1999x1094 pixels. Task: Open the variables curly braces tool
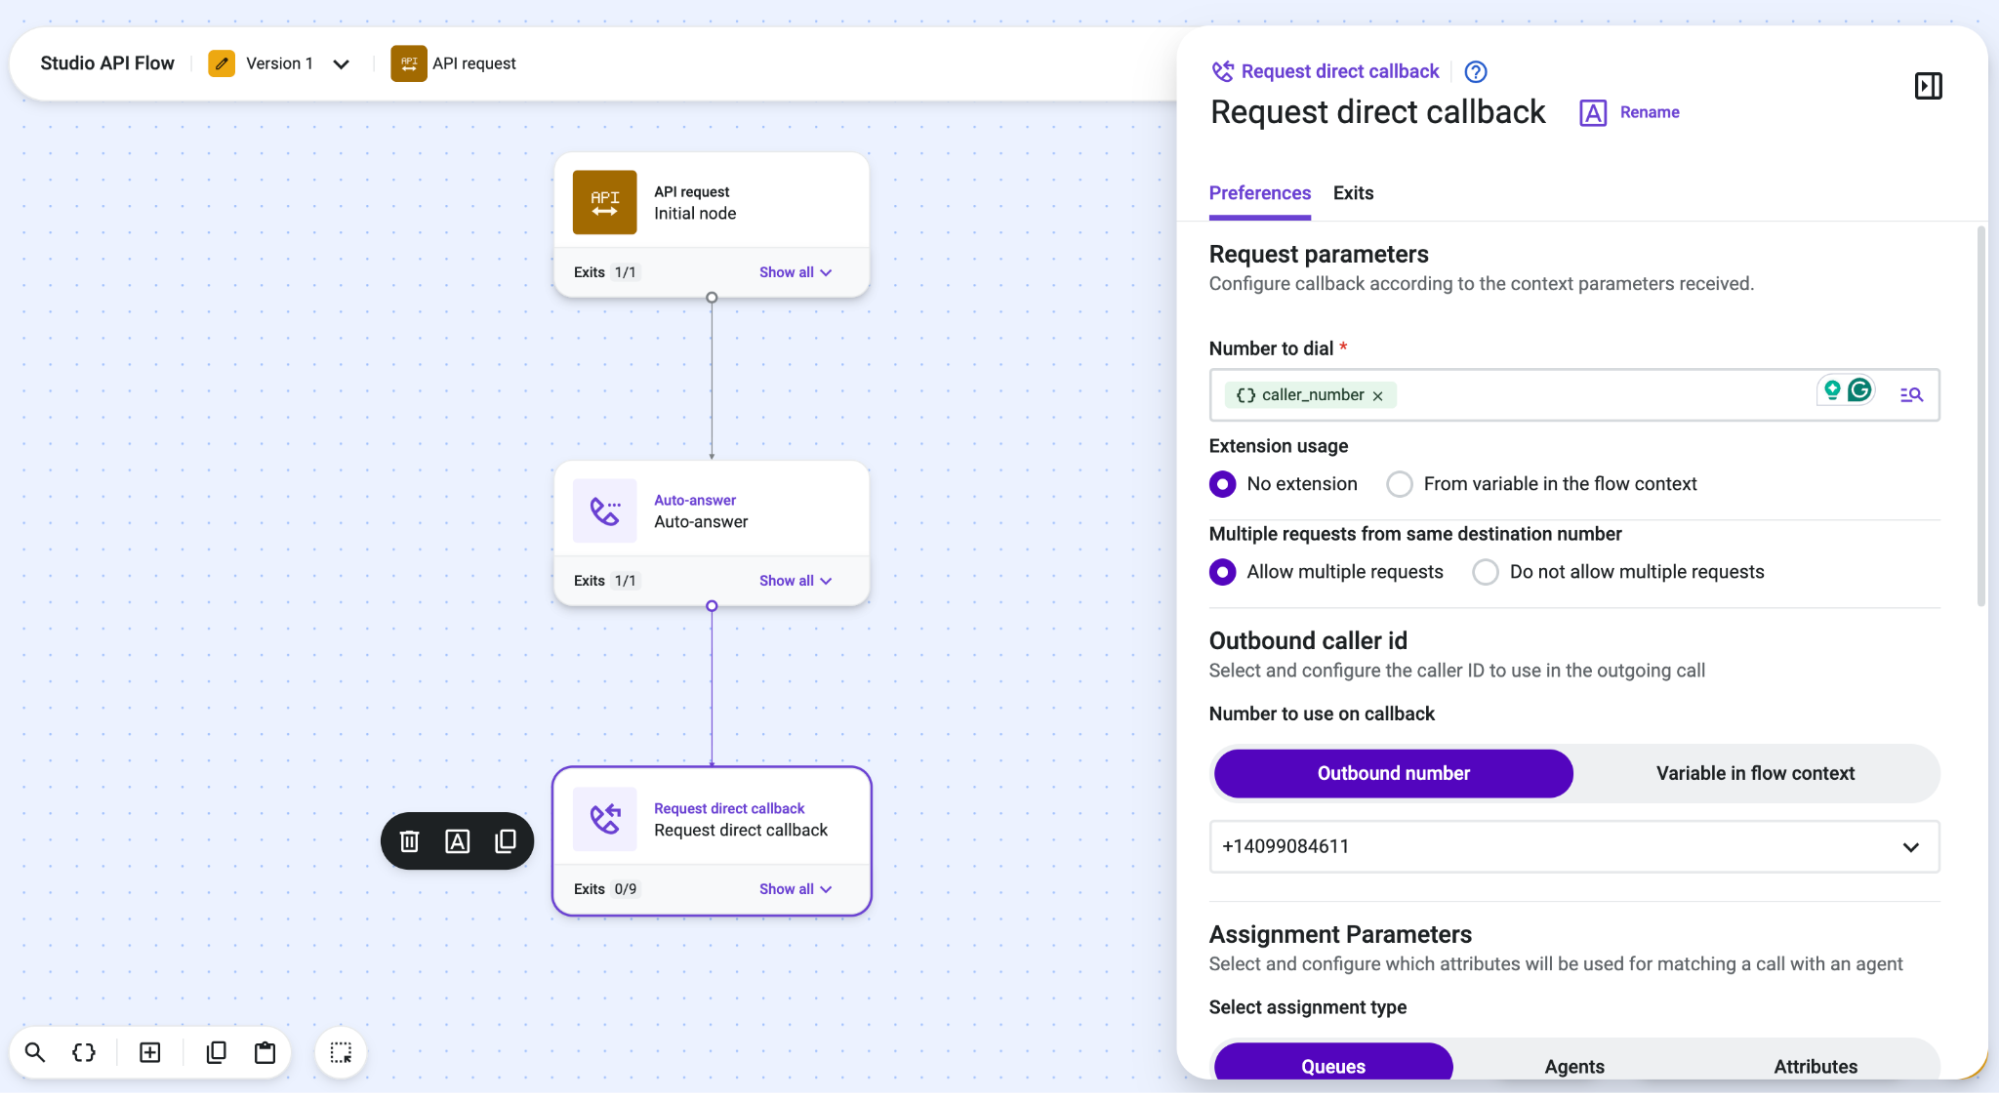[x=84, y=1052]
